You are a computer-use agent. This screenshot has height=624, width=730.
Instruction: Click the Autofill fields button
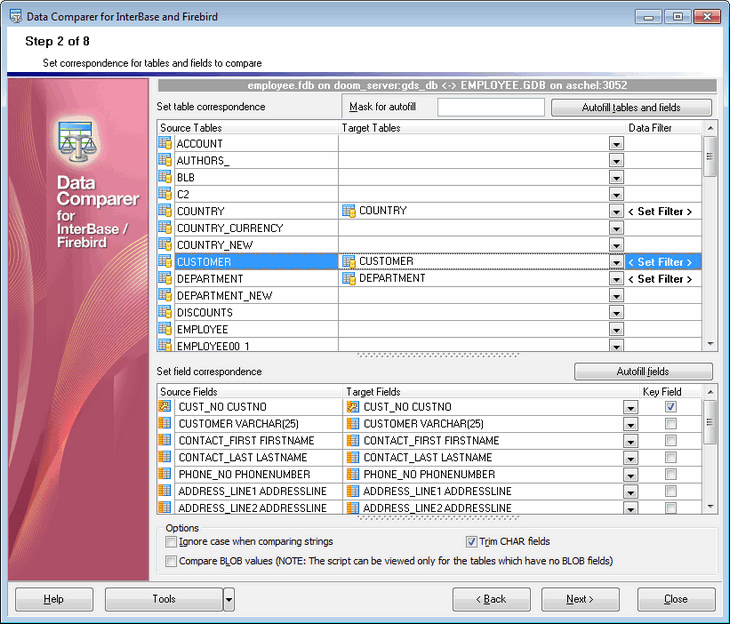[x=643, y=371]
